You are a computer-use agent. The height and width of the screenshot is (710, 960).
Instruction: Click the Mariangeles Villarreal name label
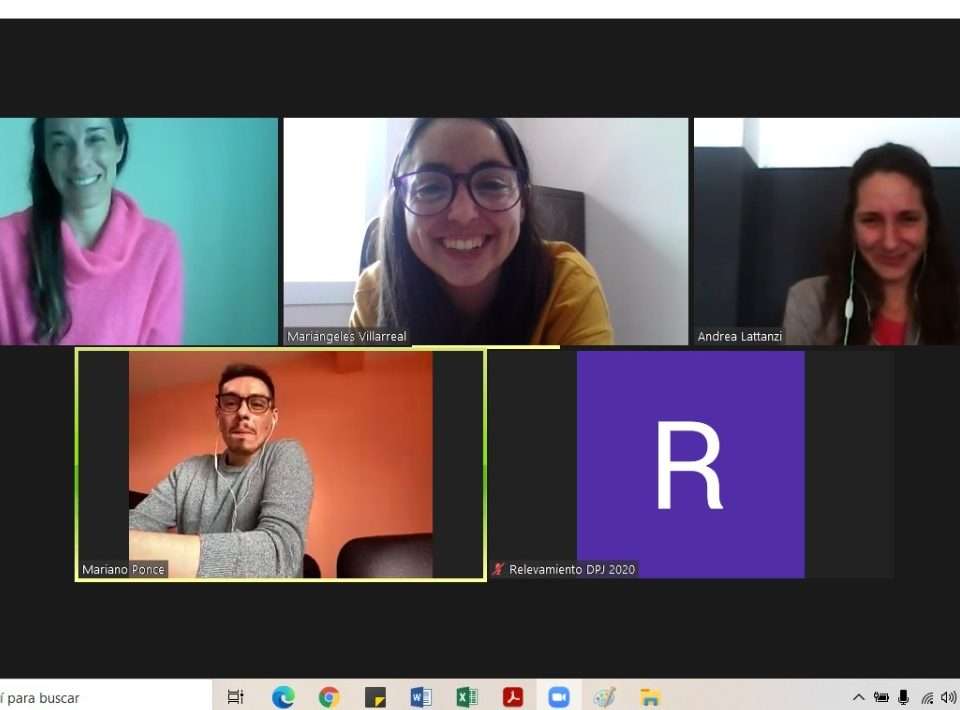(x=347, y=337)
